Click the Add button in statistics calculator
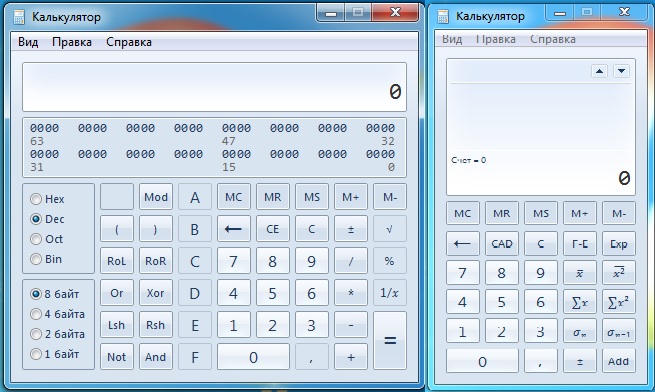 (619, 361)
